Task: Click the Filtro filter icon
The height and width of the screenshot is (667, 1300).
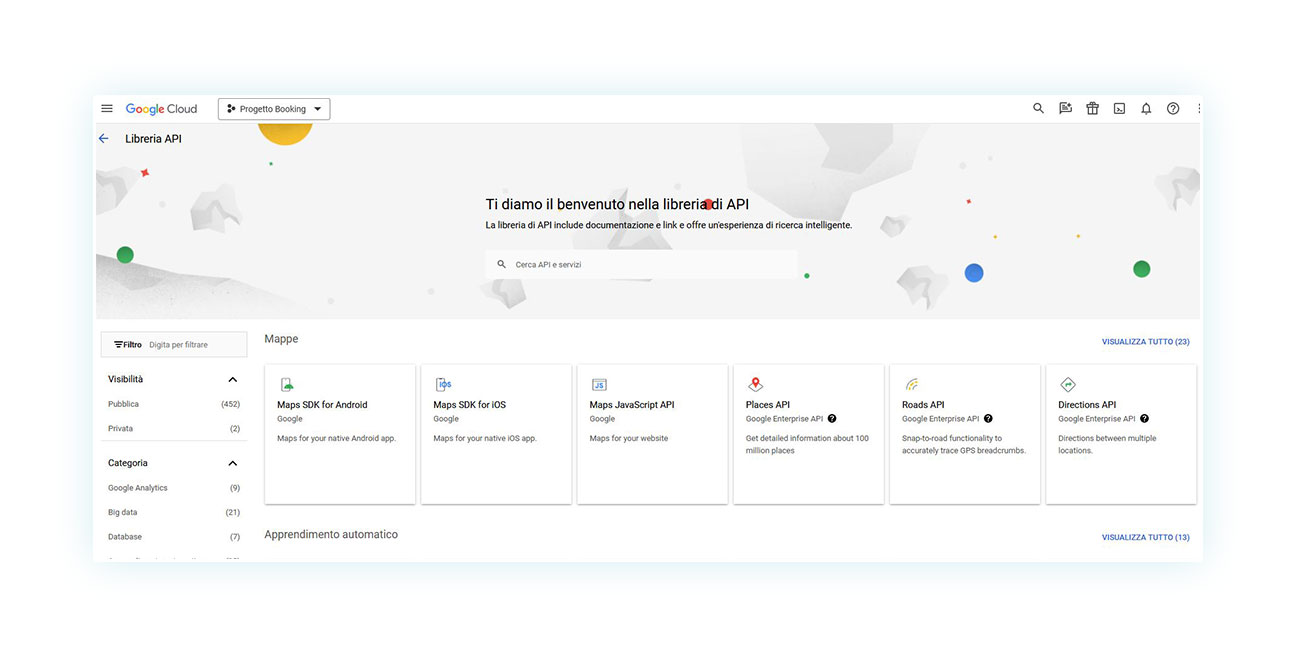Action: [118, 345]
